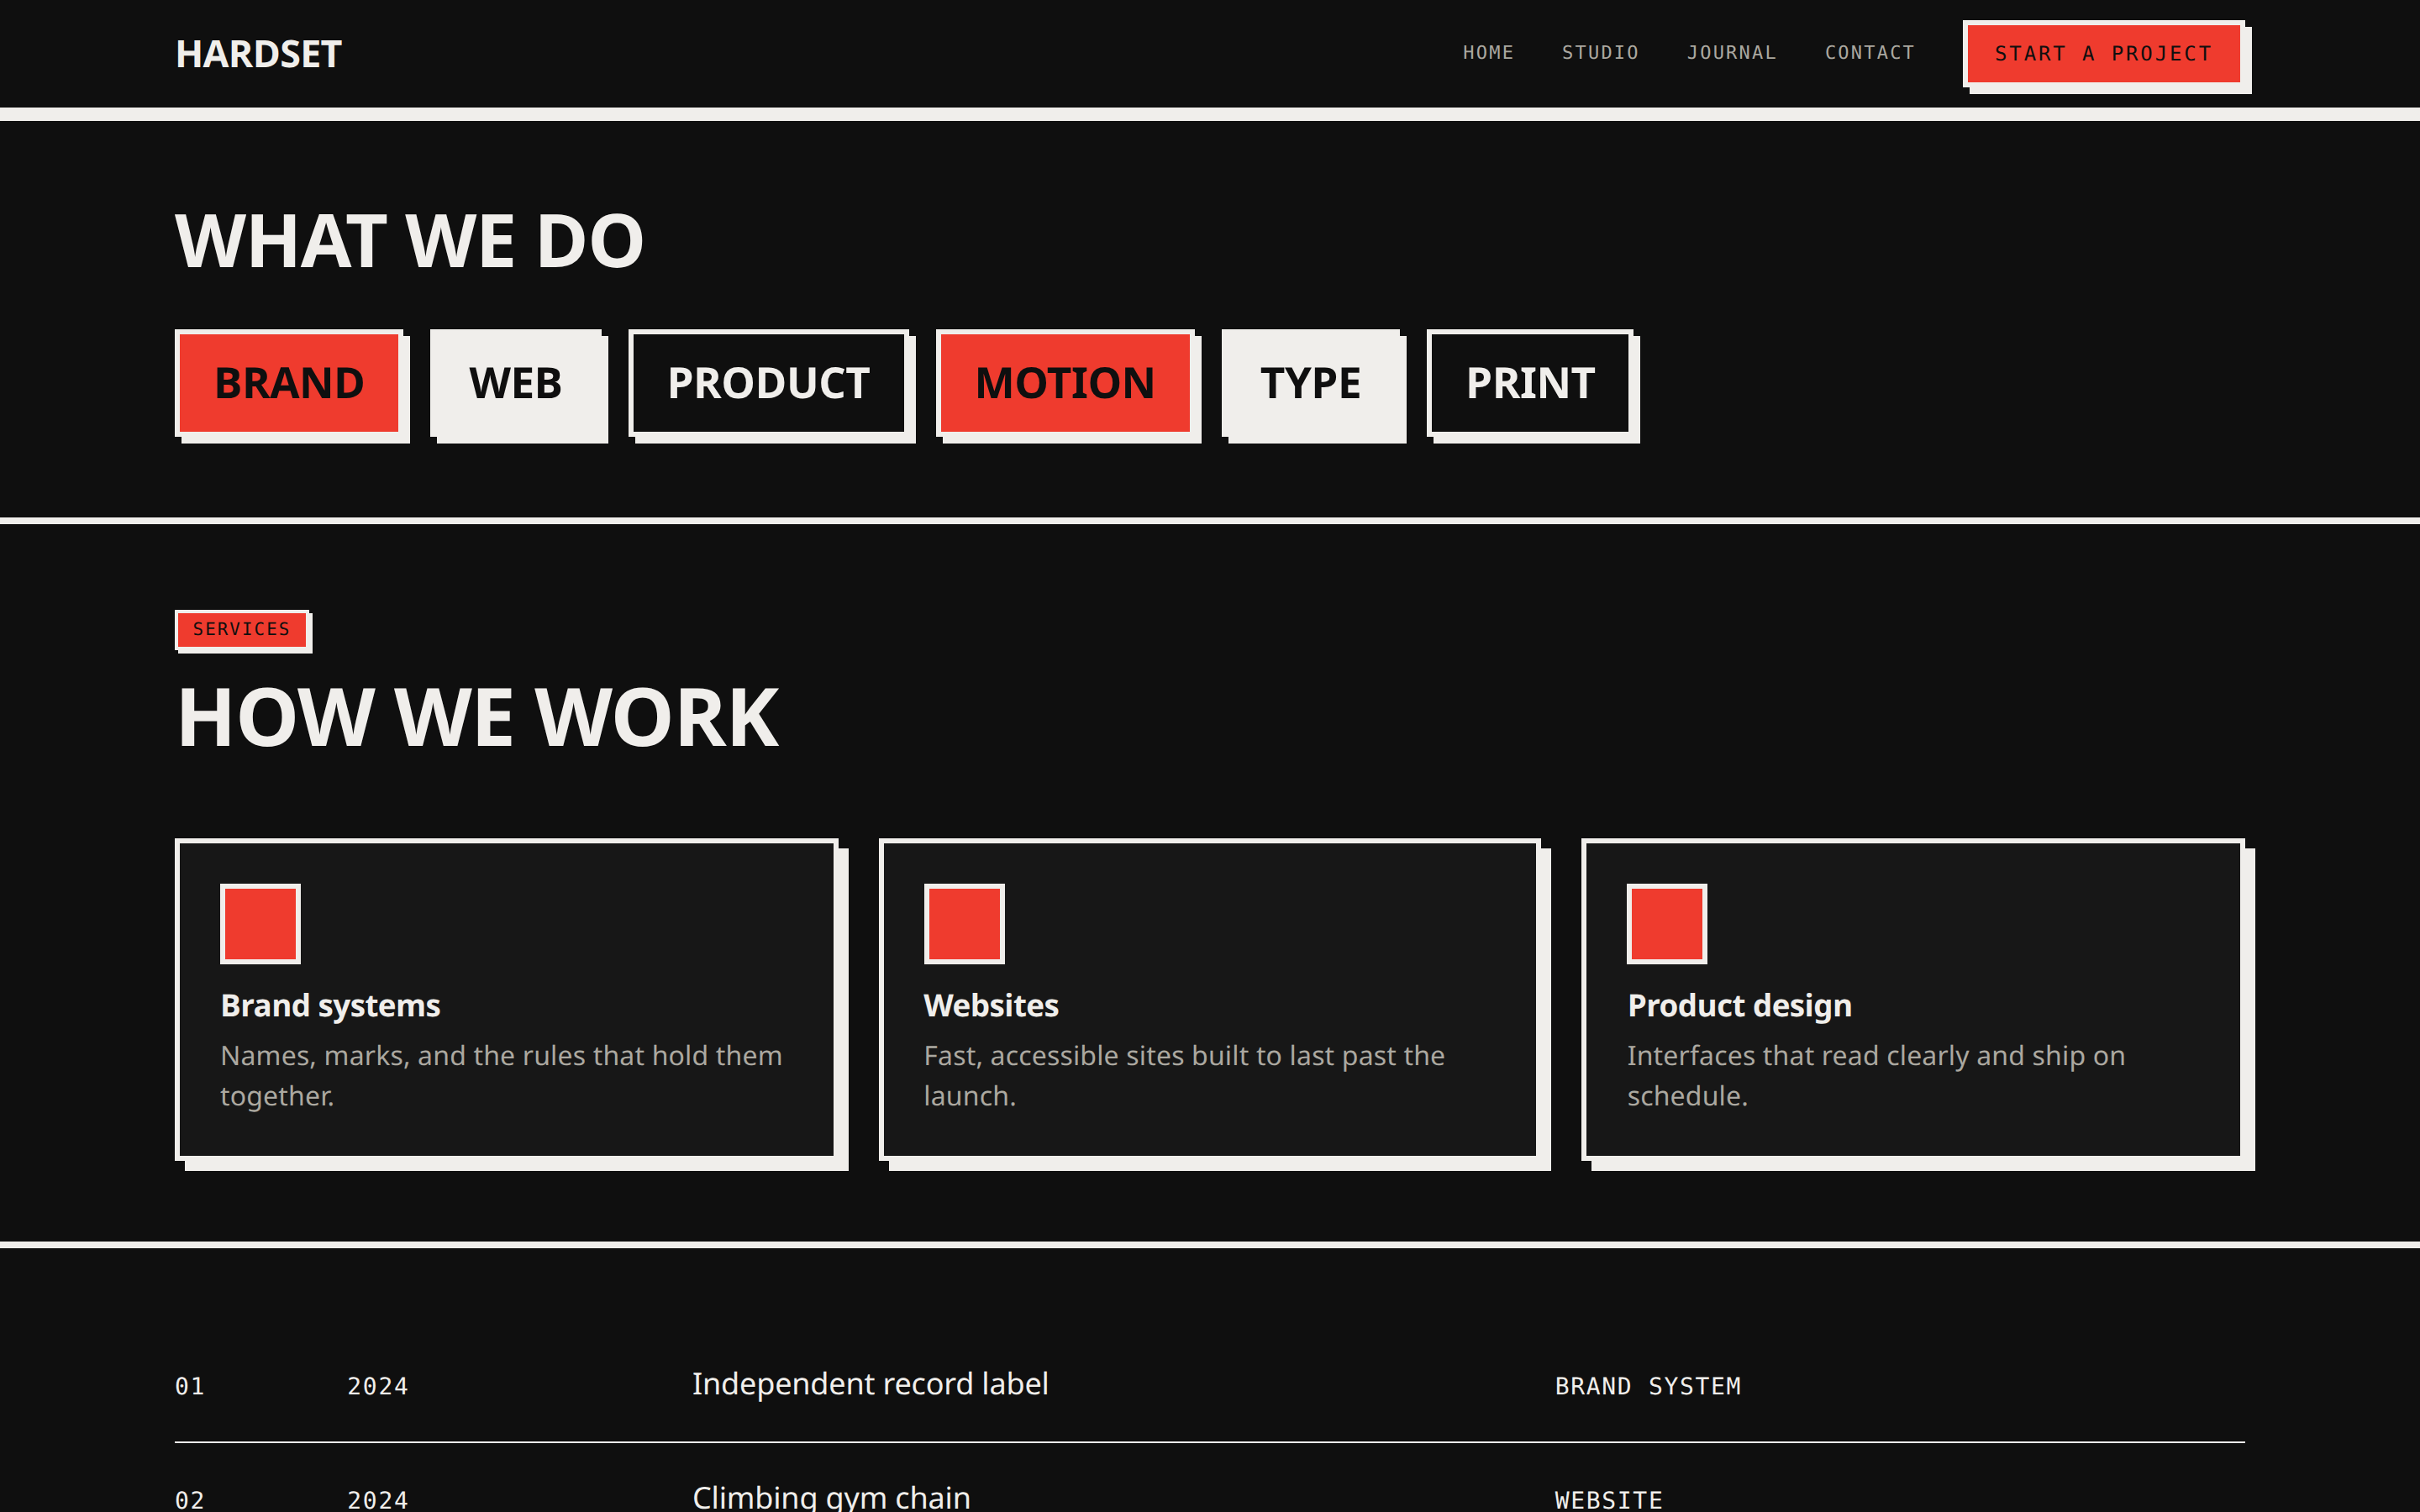This screenshot has width=2420, height=1512.
Task: Click the WHAT WE DO heading
Action: click(410, 242)
